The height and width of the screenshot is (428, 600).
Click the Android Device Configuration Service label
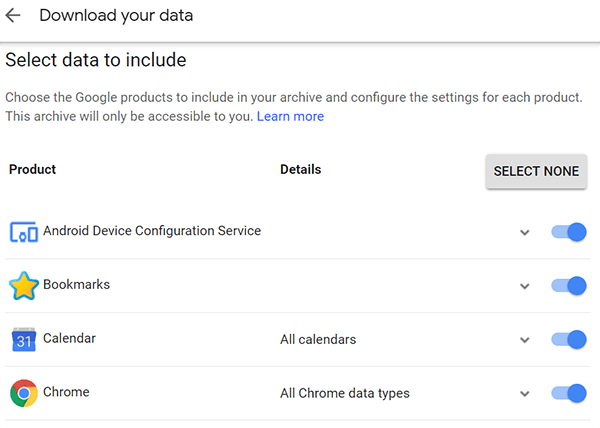(151, 231)
